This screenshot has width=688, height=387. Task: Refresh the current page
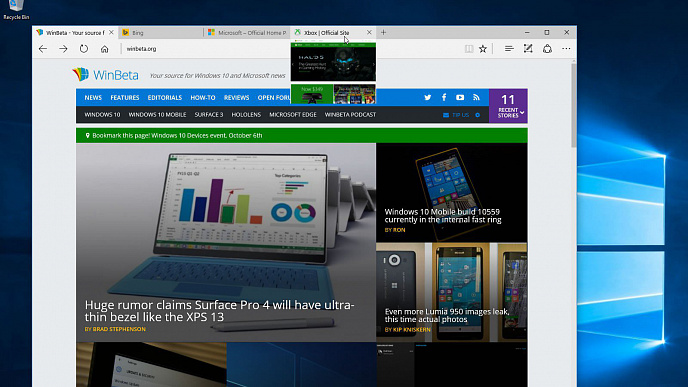tap(84, 49)
